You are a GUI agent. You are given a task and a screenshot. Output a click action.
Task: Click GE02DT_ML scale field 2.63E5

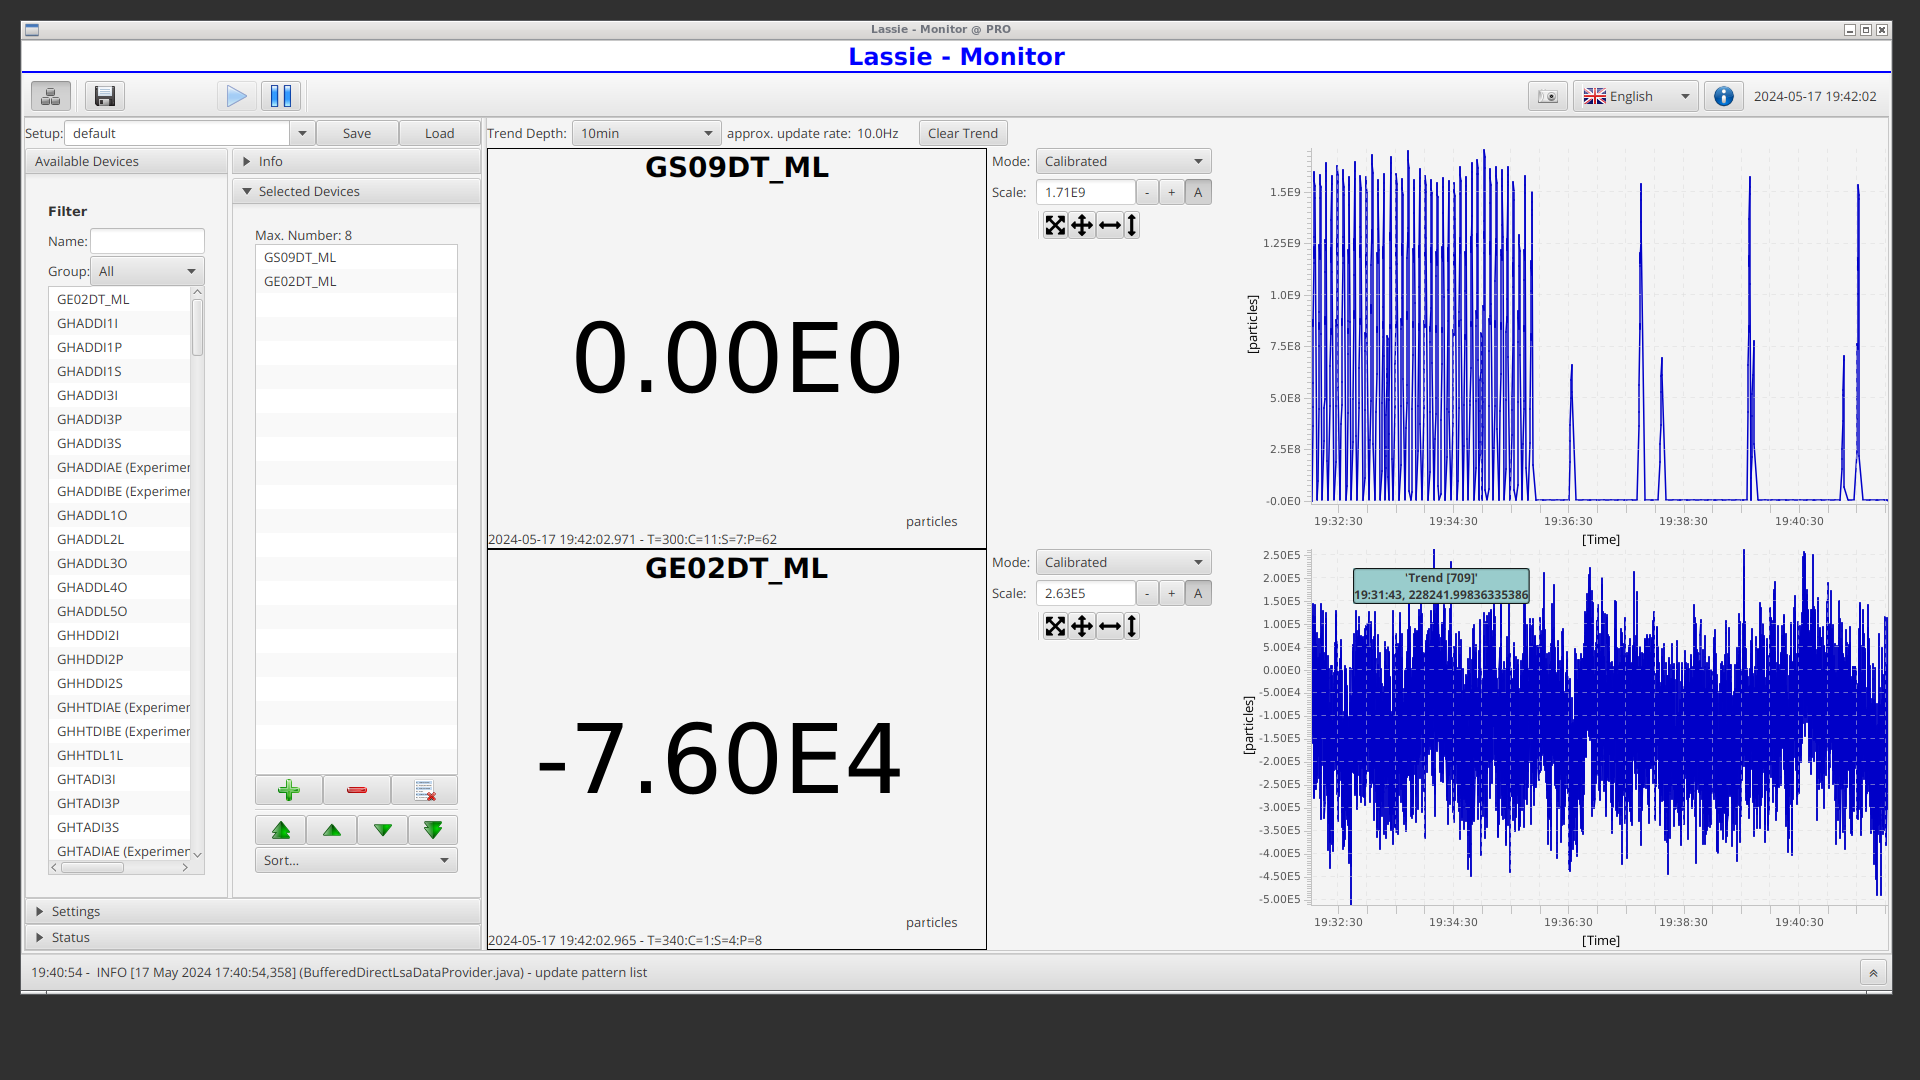click(x=1085, y=593)
